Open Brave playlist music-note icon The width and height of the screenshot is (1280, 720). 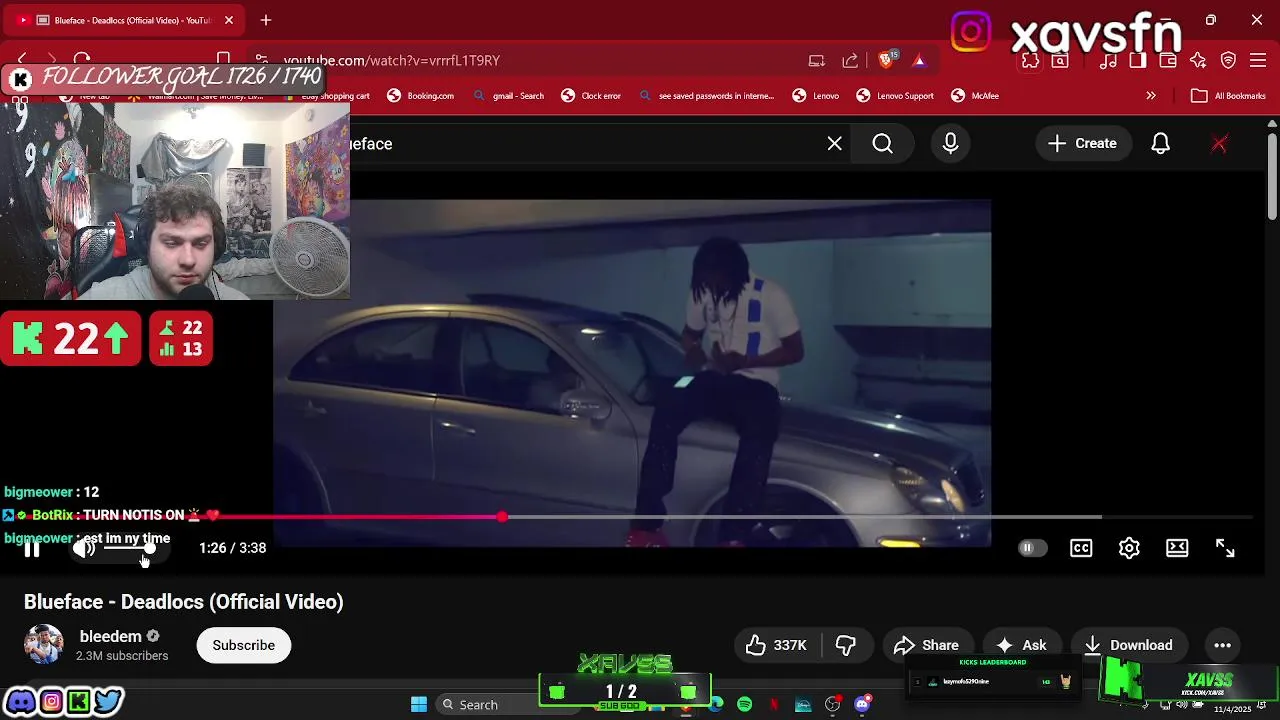click(1108, 61)
